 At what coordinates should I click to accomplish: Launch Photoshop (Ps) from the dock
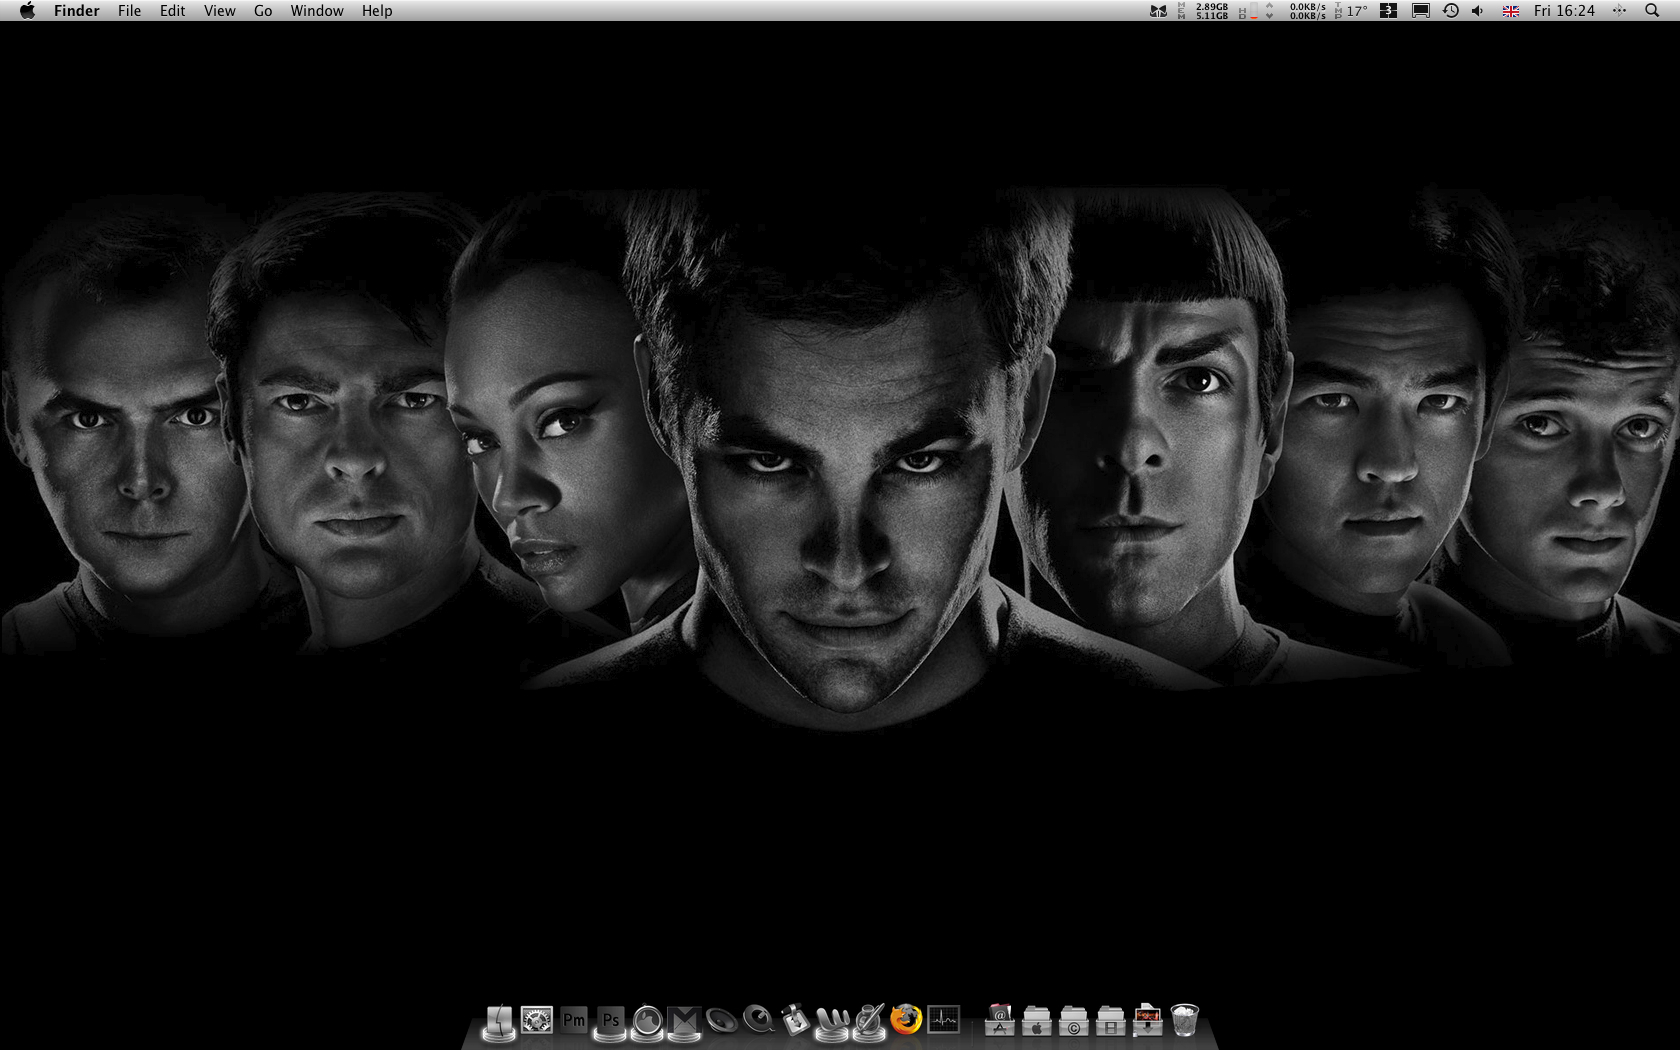coord(611,1020)
